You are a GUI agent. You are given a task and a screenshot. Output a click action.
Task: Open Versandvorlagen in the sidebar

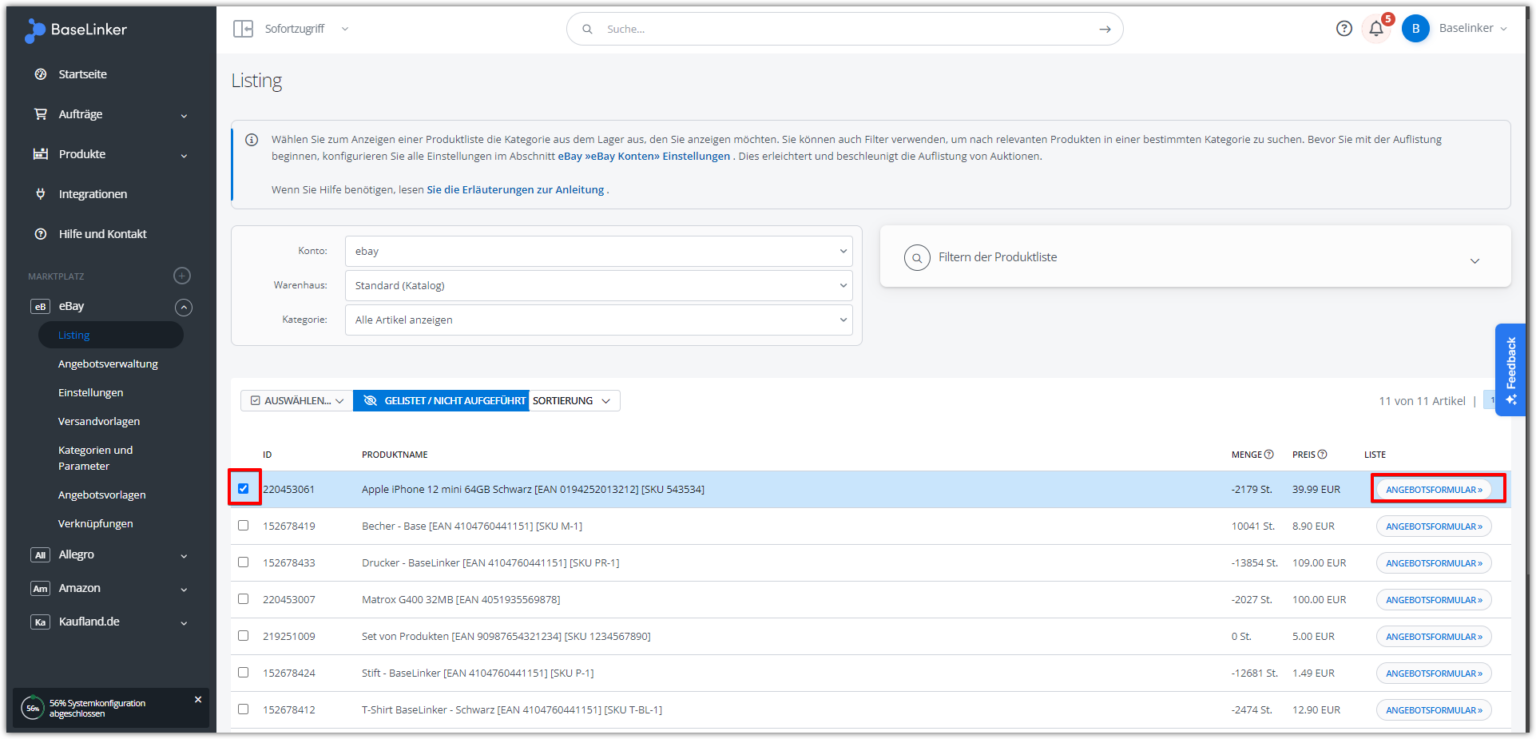tap(99, 421)
